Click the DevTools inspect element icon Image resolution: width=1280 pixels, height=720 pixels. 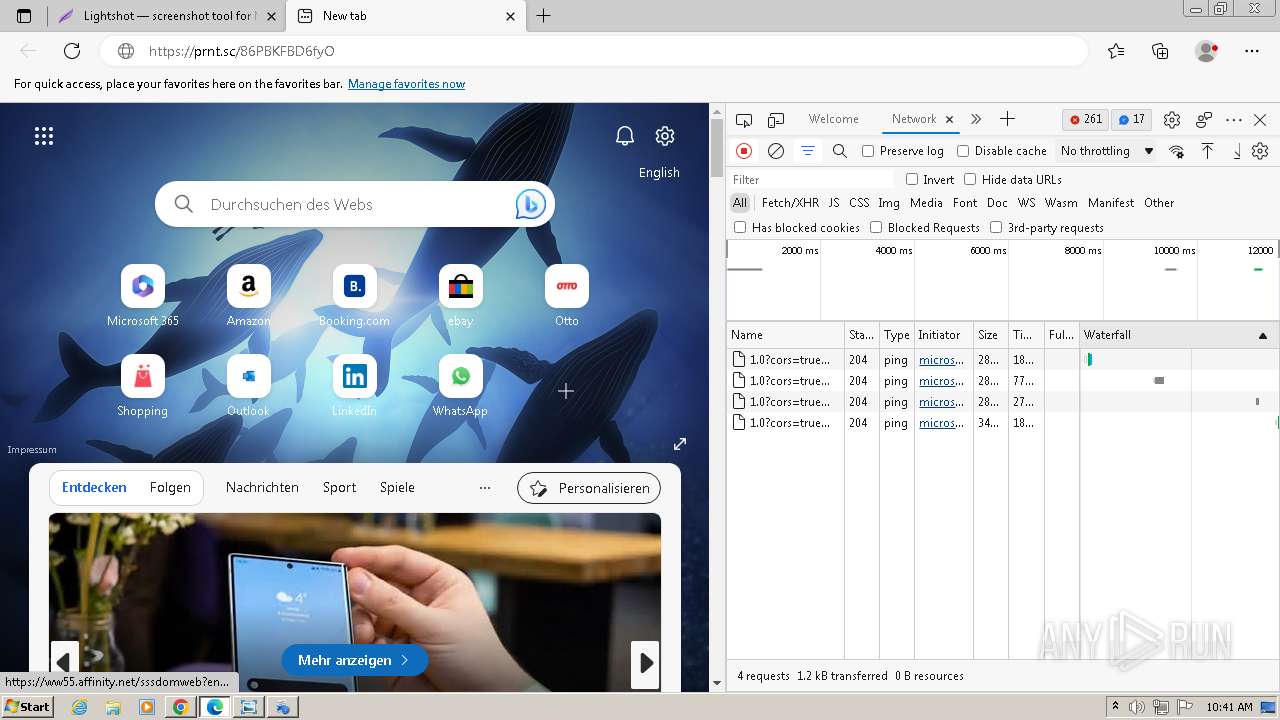743,119
